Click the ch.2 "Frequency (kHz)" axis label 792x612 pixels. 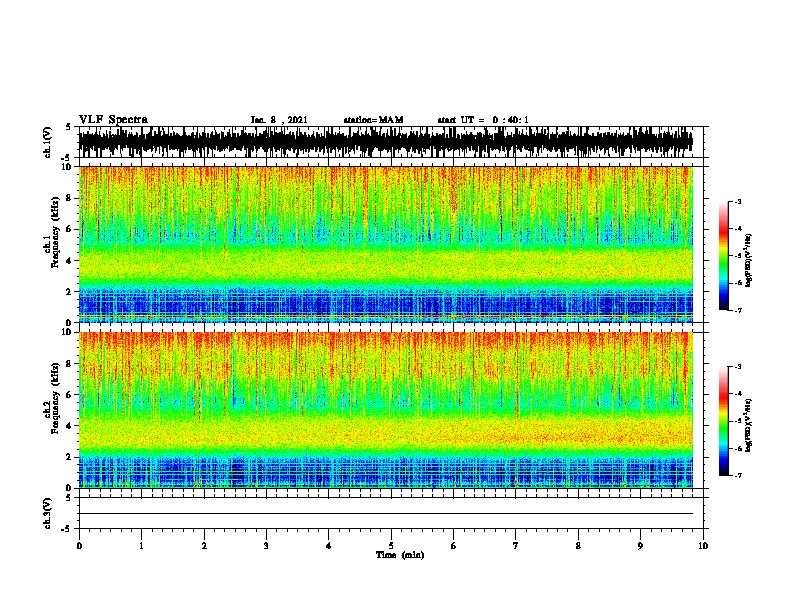pyautogui.click(x=55, y=398)
